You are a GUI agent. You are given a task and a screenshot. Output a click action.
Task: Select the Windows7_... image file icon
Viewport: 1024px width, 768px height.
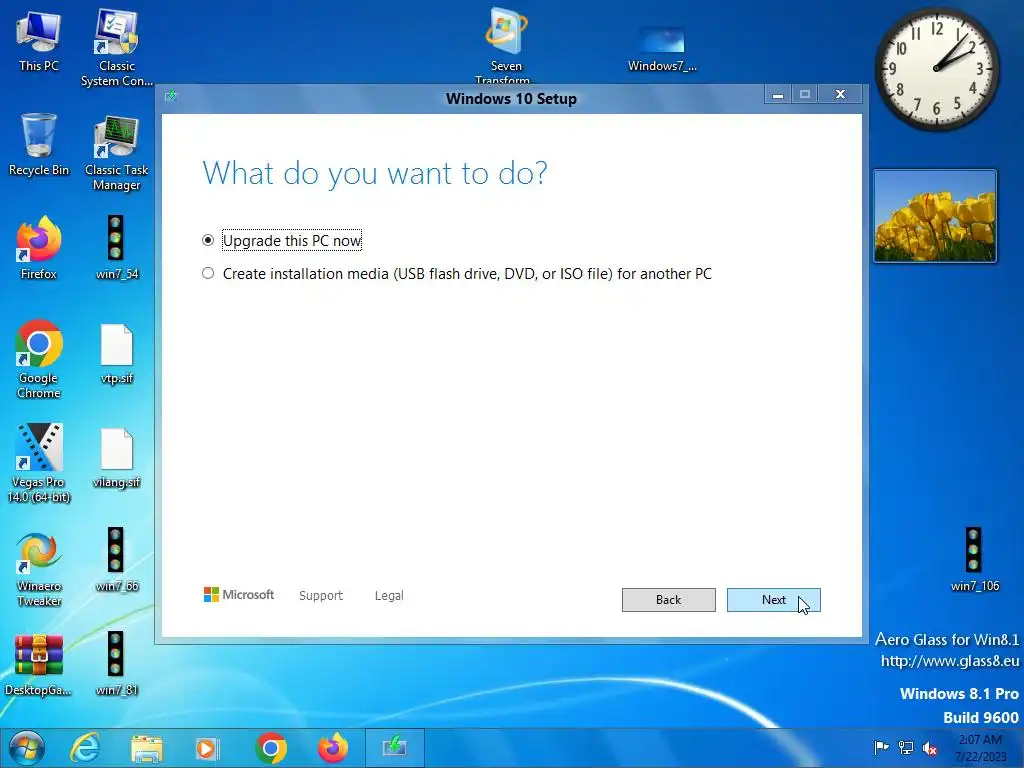662,50
